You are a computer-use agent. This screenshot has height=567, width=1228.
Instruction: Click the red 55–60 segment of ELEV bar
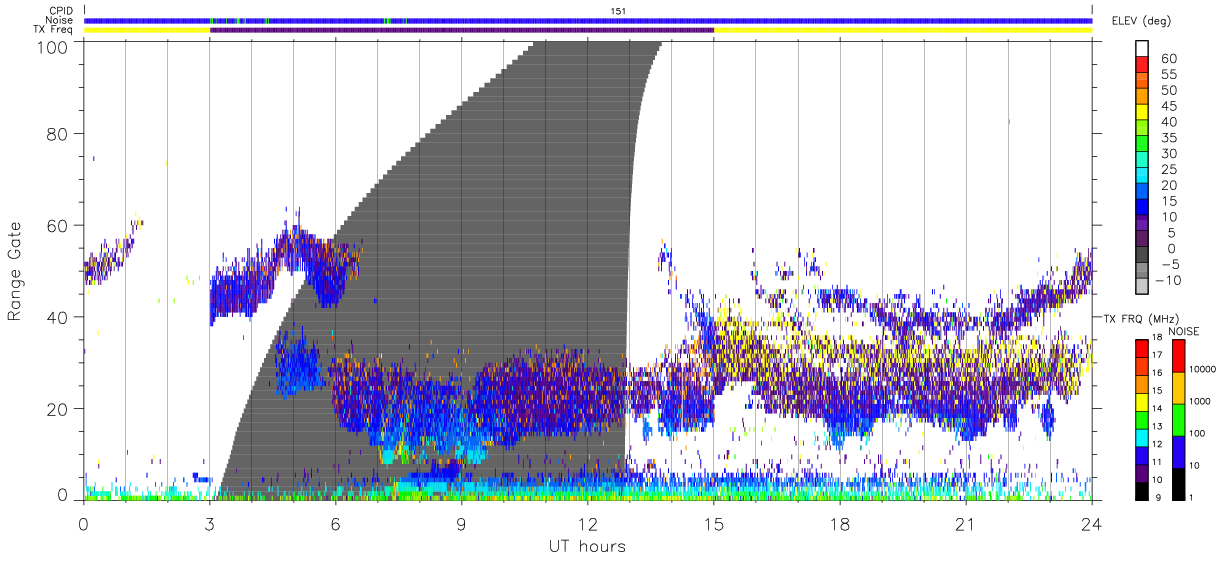coord(1143,64)
